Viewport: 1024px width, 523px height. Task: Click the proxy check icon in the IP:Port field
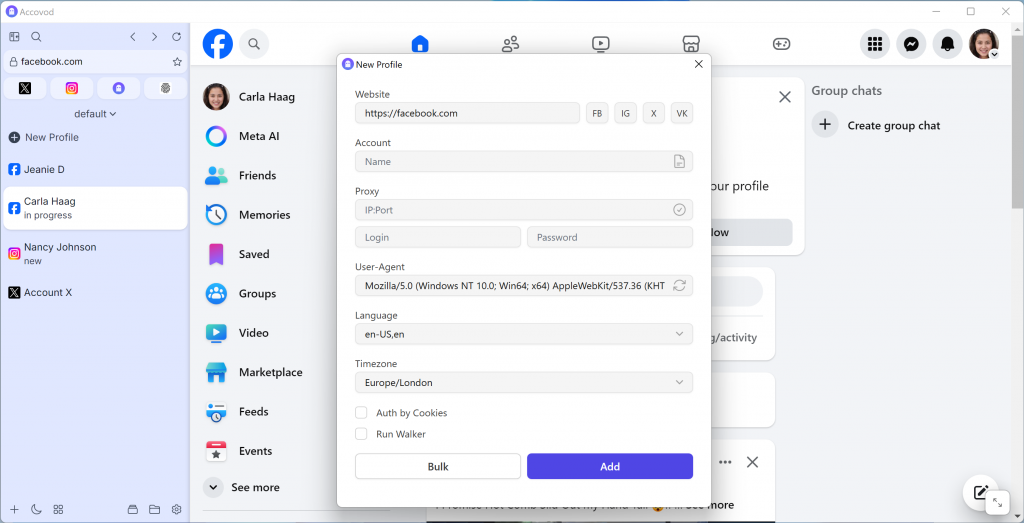(679, 210)
